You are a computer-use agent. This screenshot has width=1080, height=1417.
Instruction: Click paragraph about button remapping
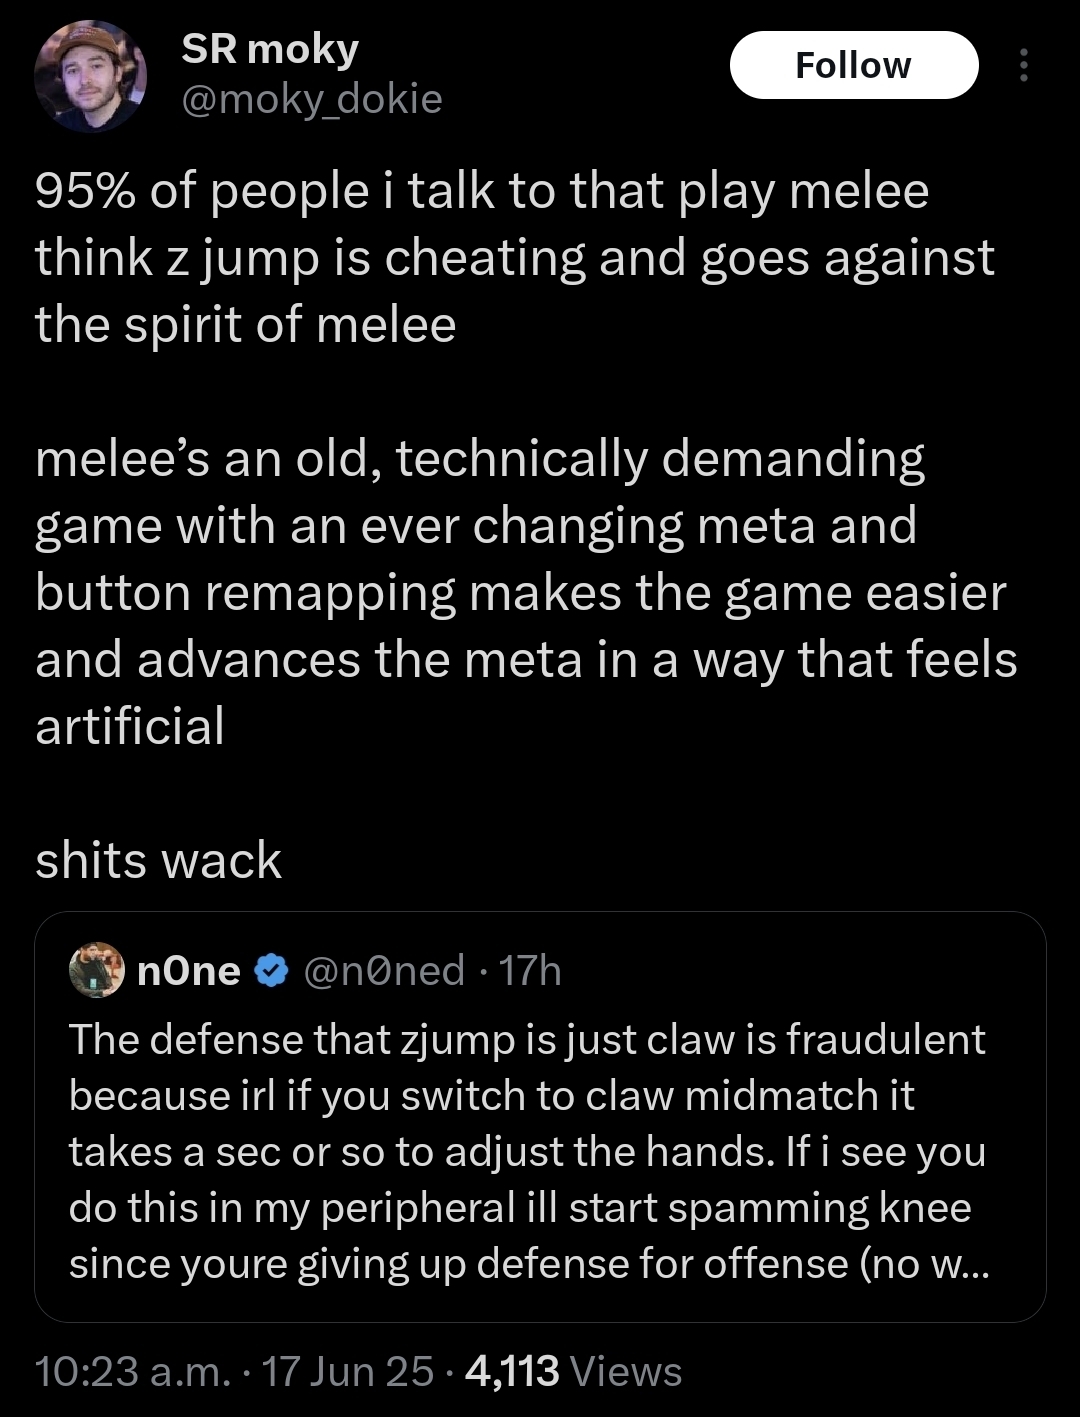click(x=526, y=592)
